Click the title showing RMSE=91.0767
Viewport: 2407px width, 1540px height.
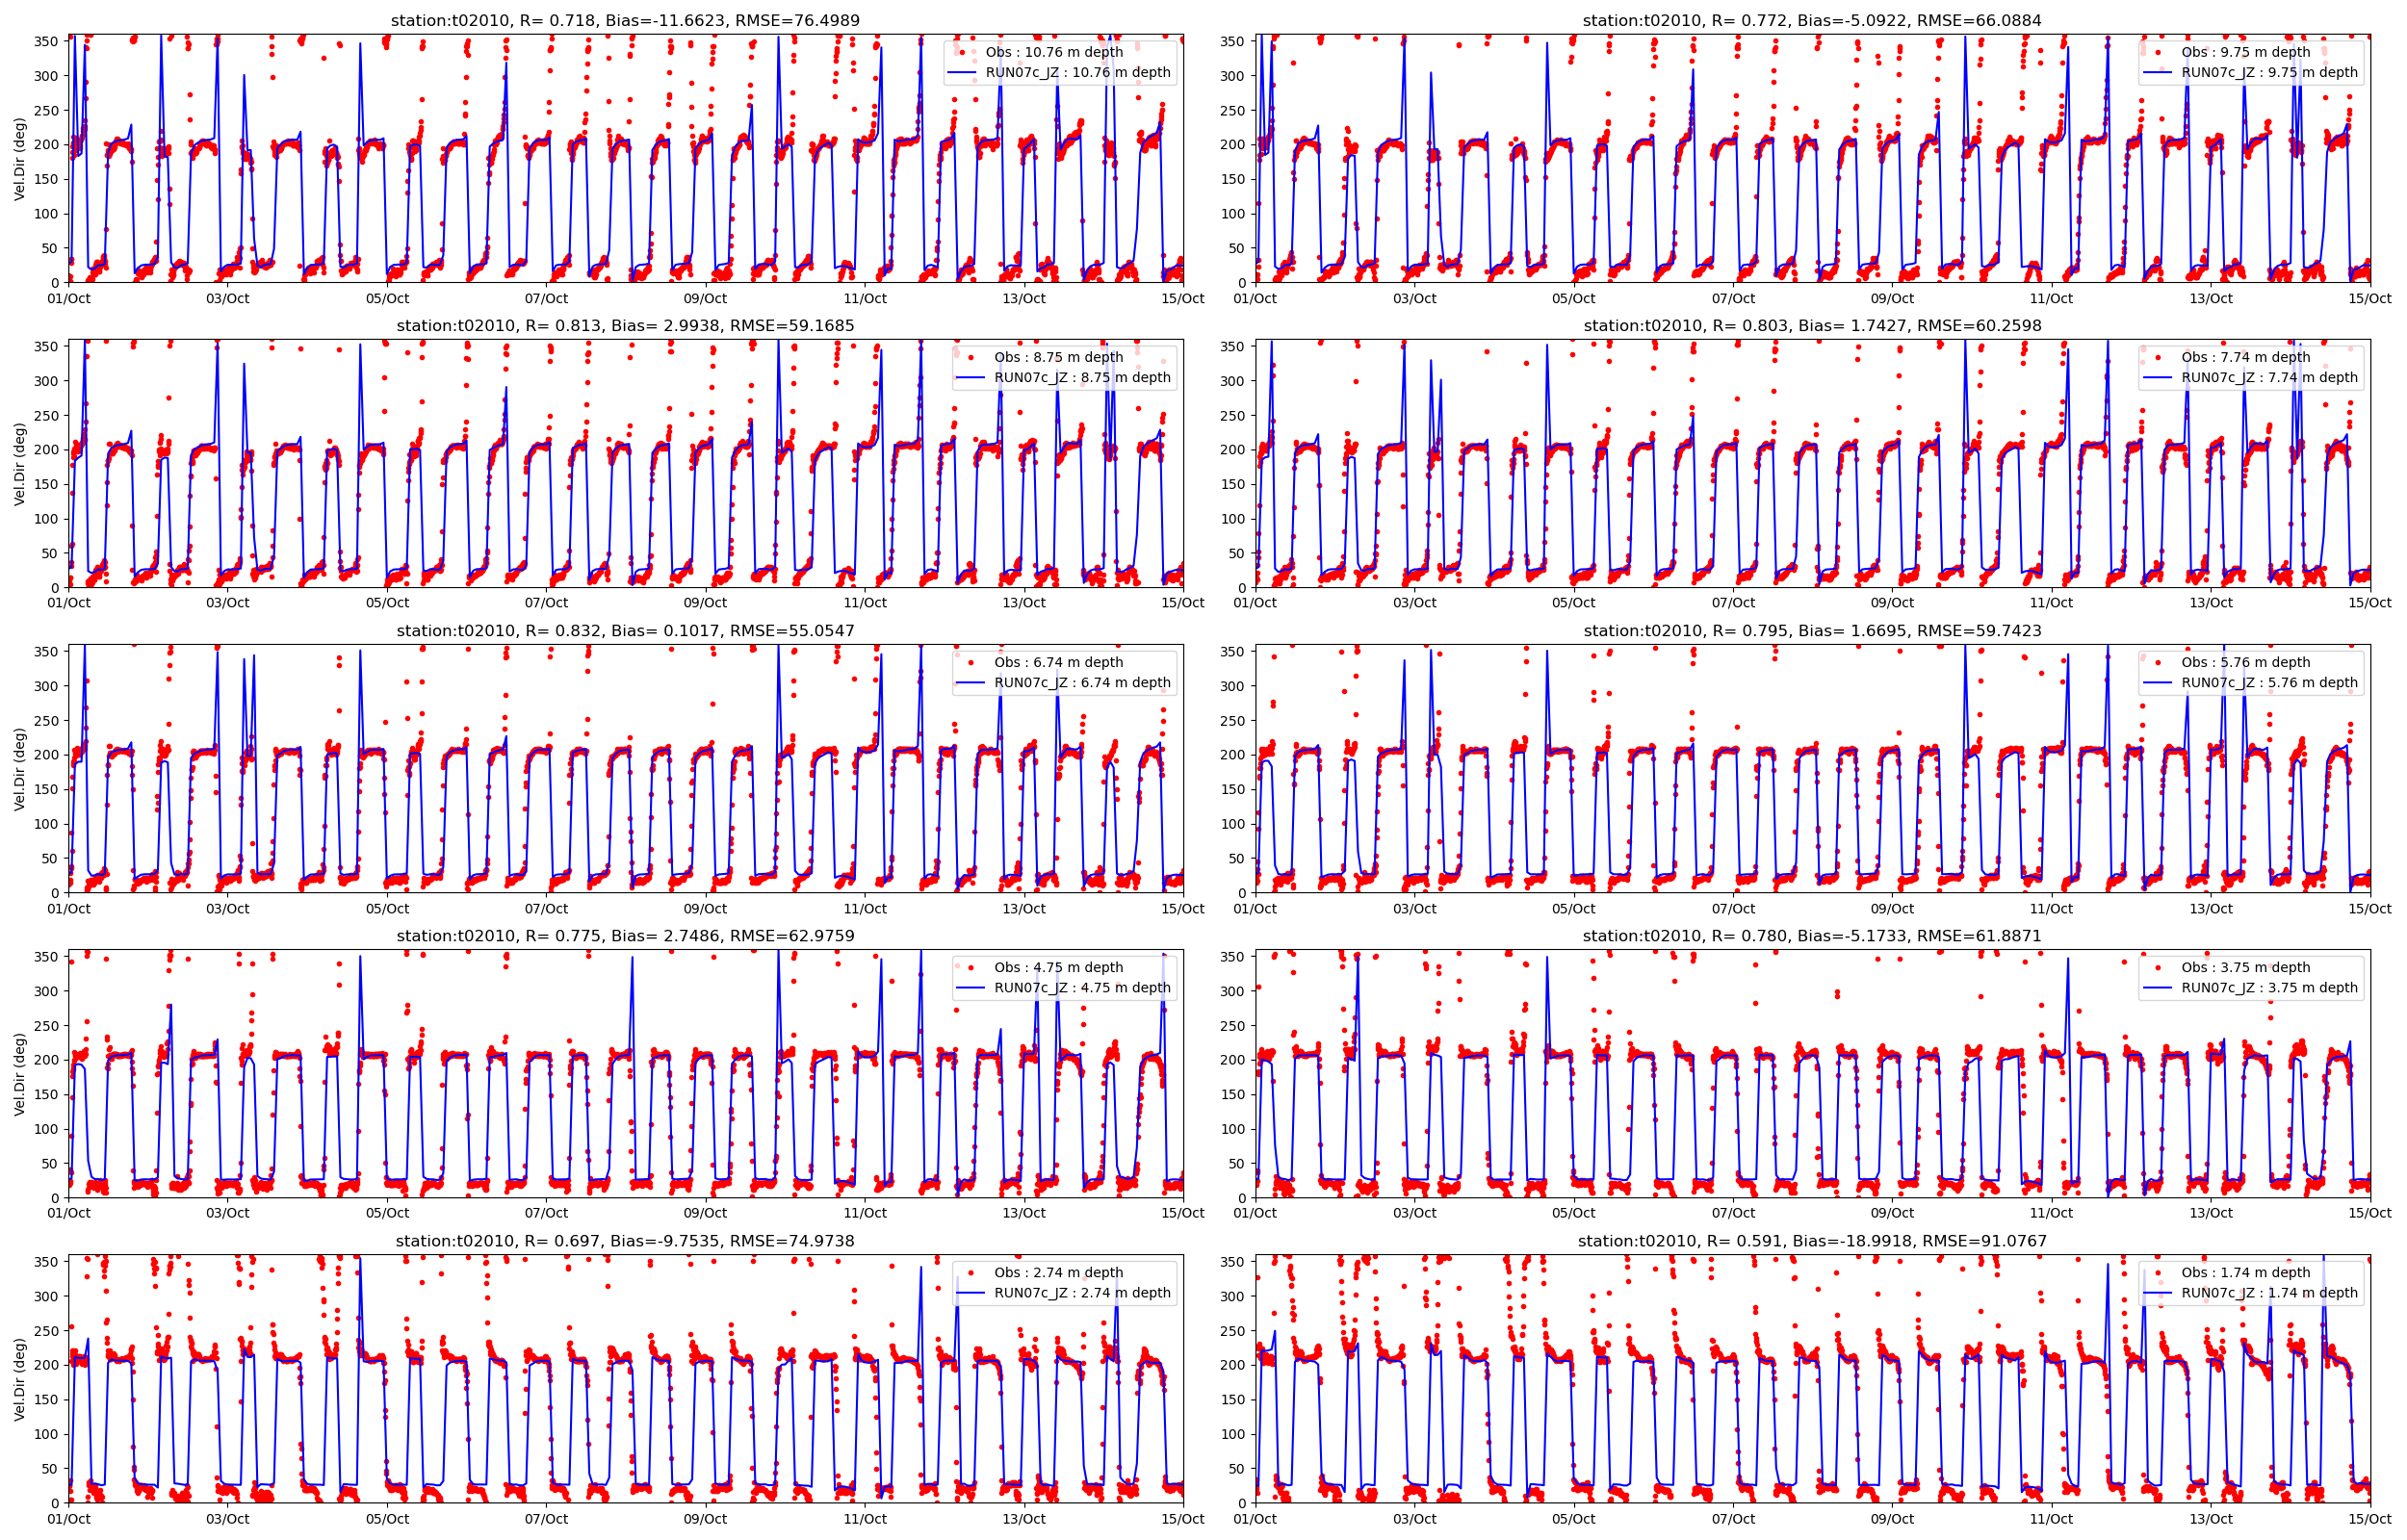(1812, 1241)
